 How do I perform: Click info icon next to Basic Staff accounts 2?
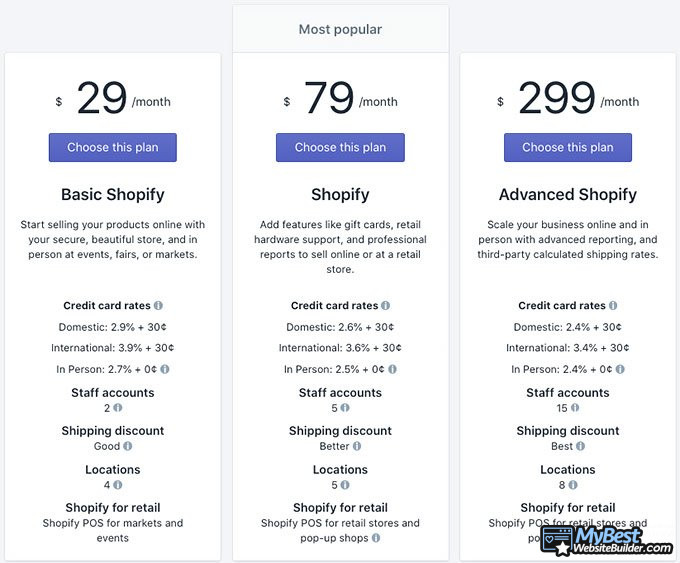point(118,408)
